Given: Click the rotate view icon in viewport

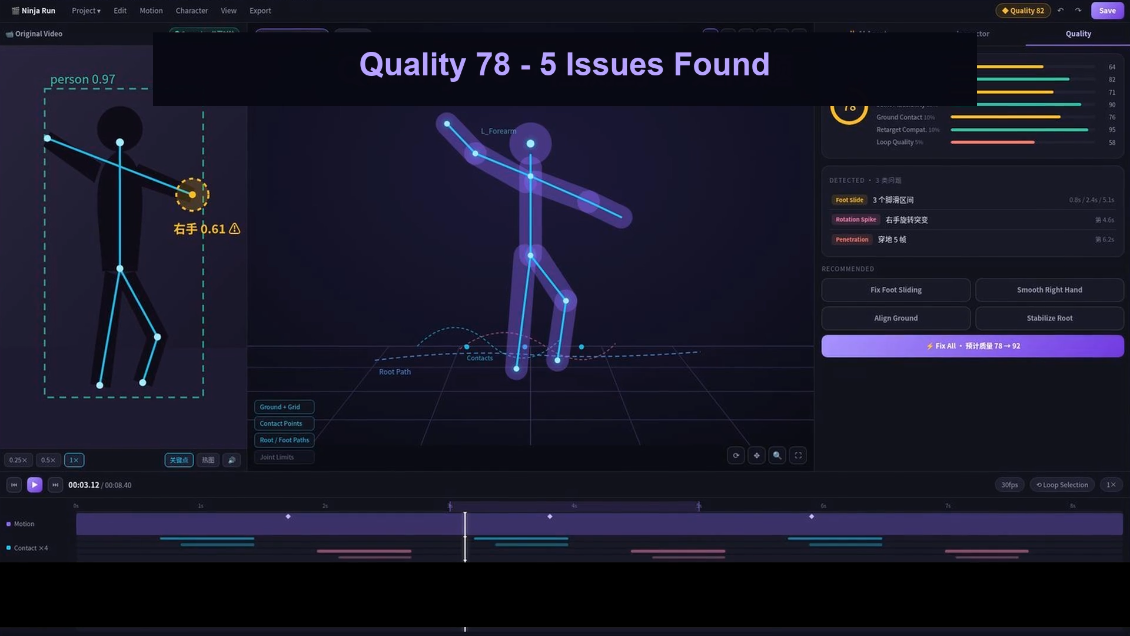Looking at the screenshot, I should (x=736, y=455).
